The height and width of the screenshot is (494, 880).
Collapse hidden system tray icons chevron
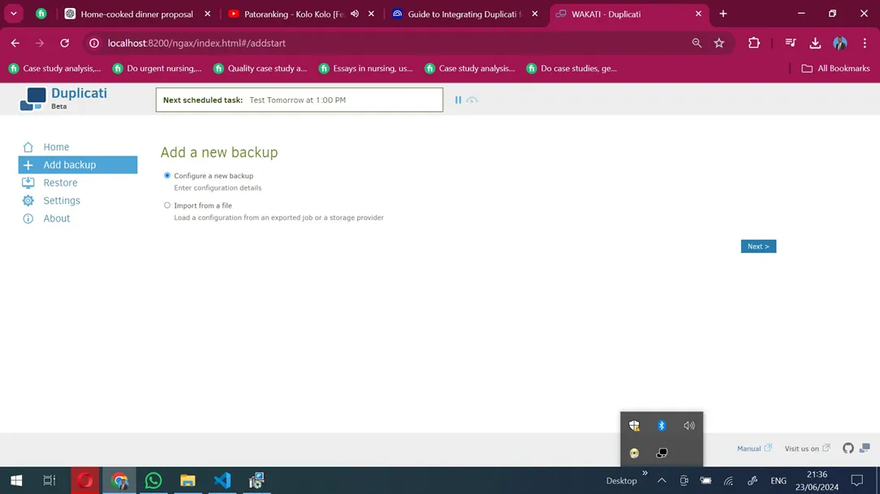661,481
